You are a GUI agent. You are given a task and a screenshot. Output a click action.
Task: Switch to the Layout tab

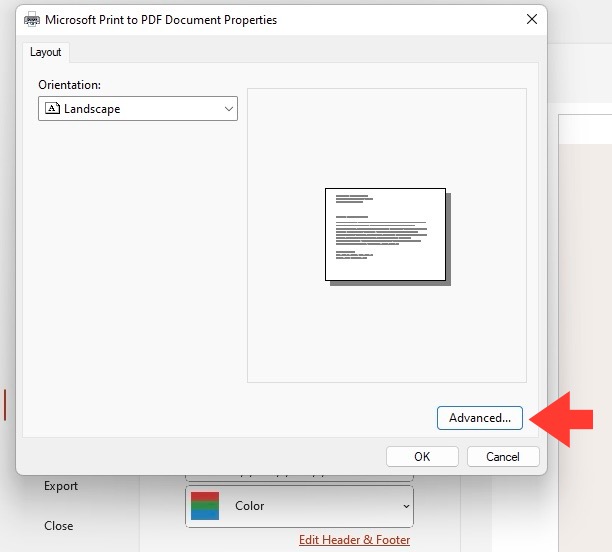[x=46, y=52]
